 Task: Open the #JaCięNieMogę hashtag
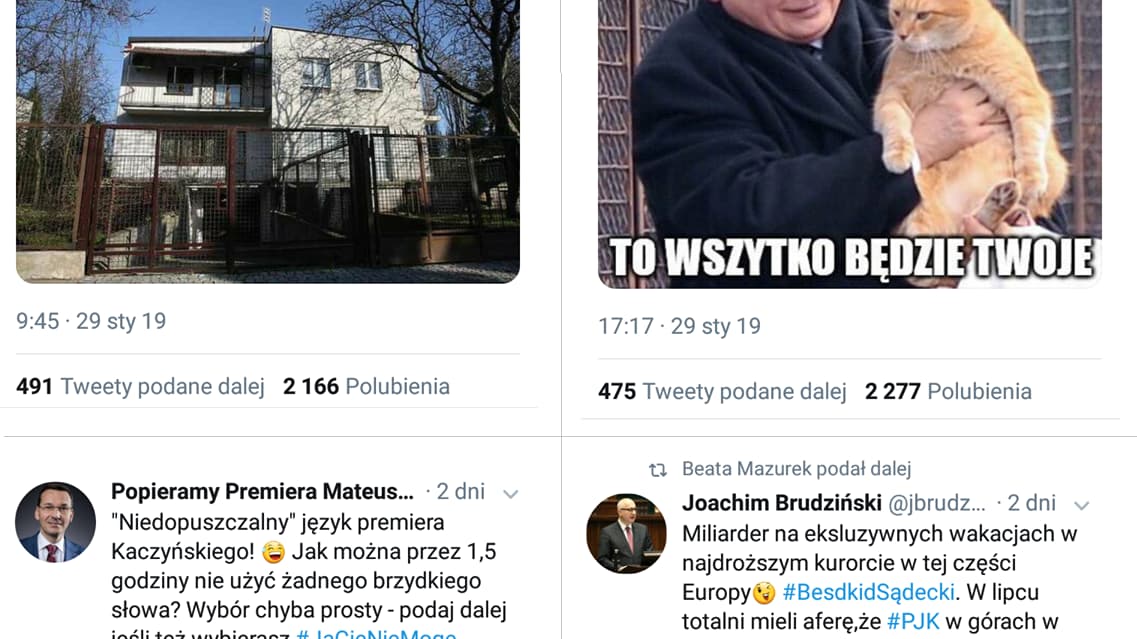click(376, 633)
